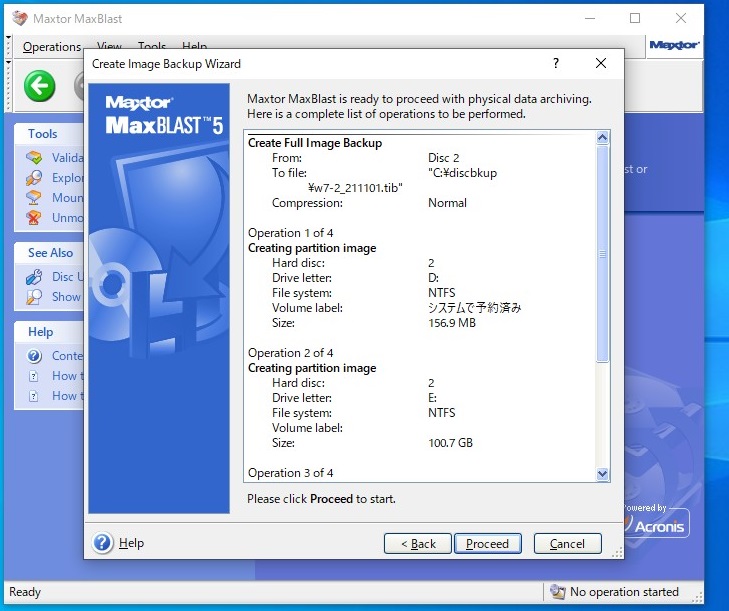Click the Proceed button
Screen dimensions: 729x611
[487, 544]
